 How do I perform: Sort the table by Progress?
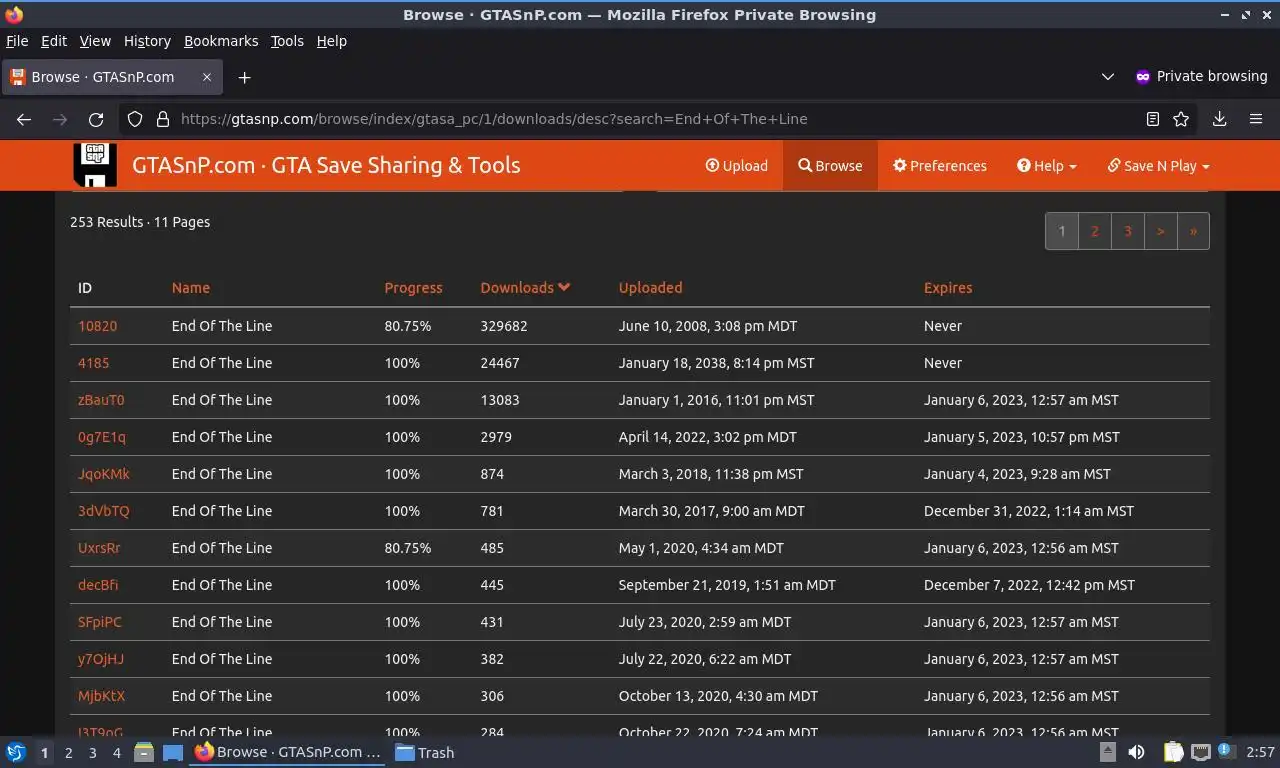coord(413,288)
